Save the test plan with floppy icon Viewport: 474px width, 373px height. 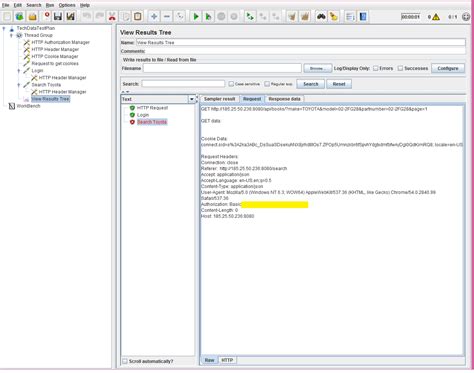[x=58, y=16]
